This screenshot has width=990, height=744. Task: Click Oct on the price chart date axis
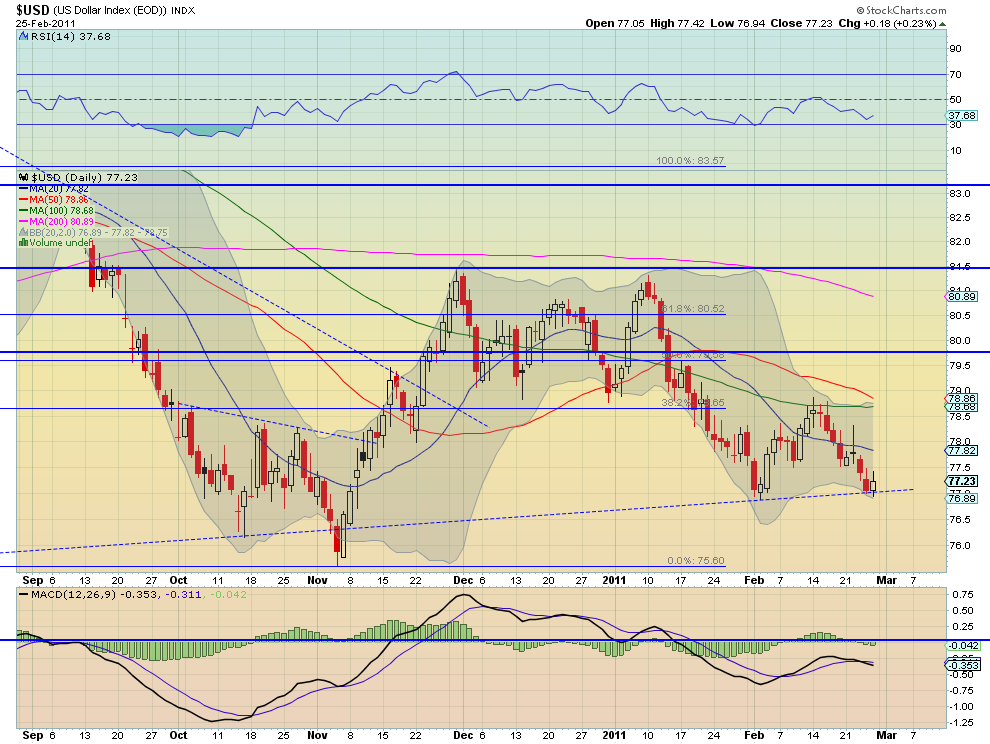[x=179, y=580]
